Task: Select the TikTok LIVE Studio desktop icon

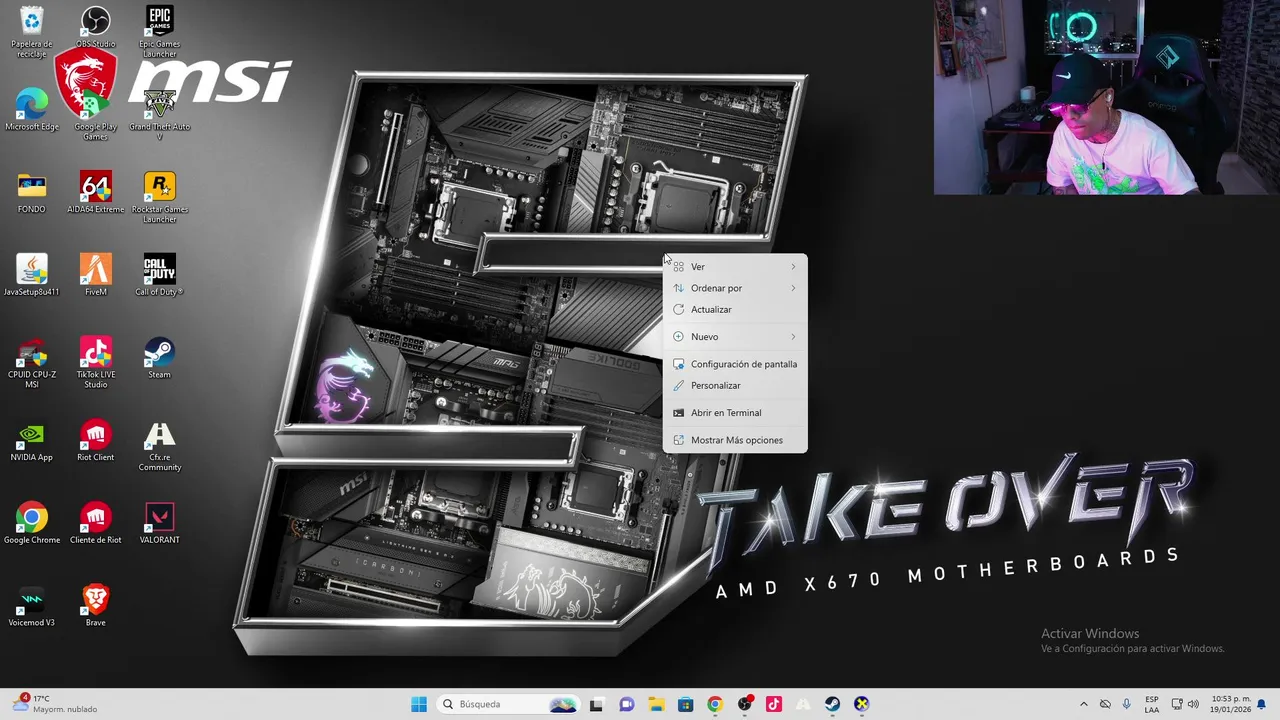Action: 95,362
